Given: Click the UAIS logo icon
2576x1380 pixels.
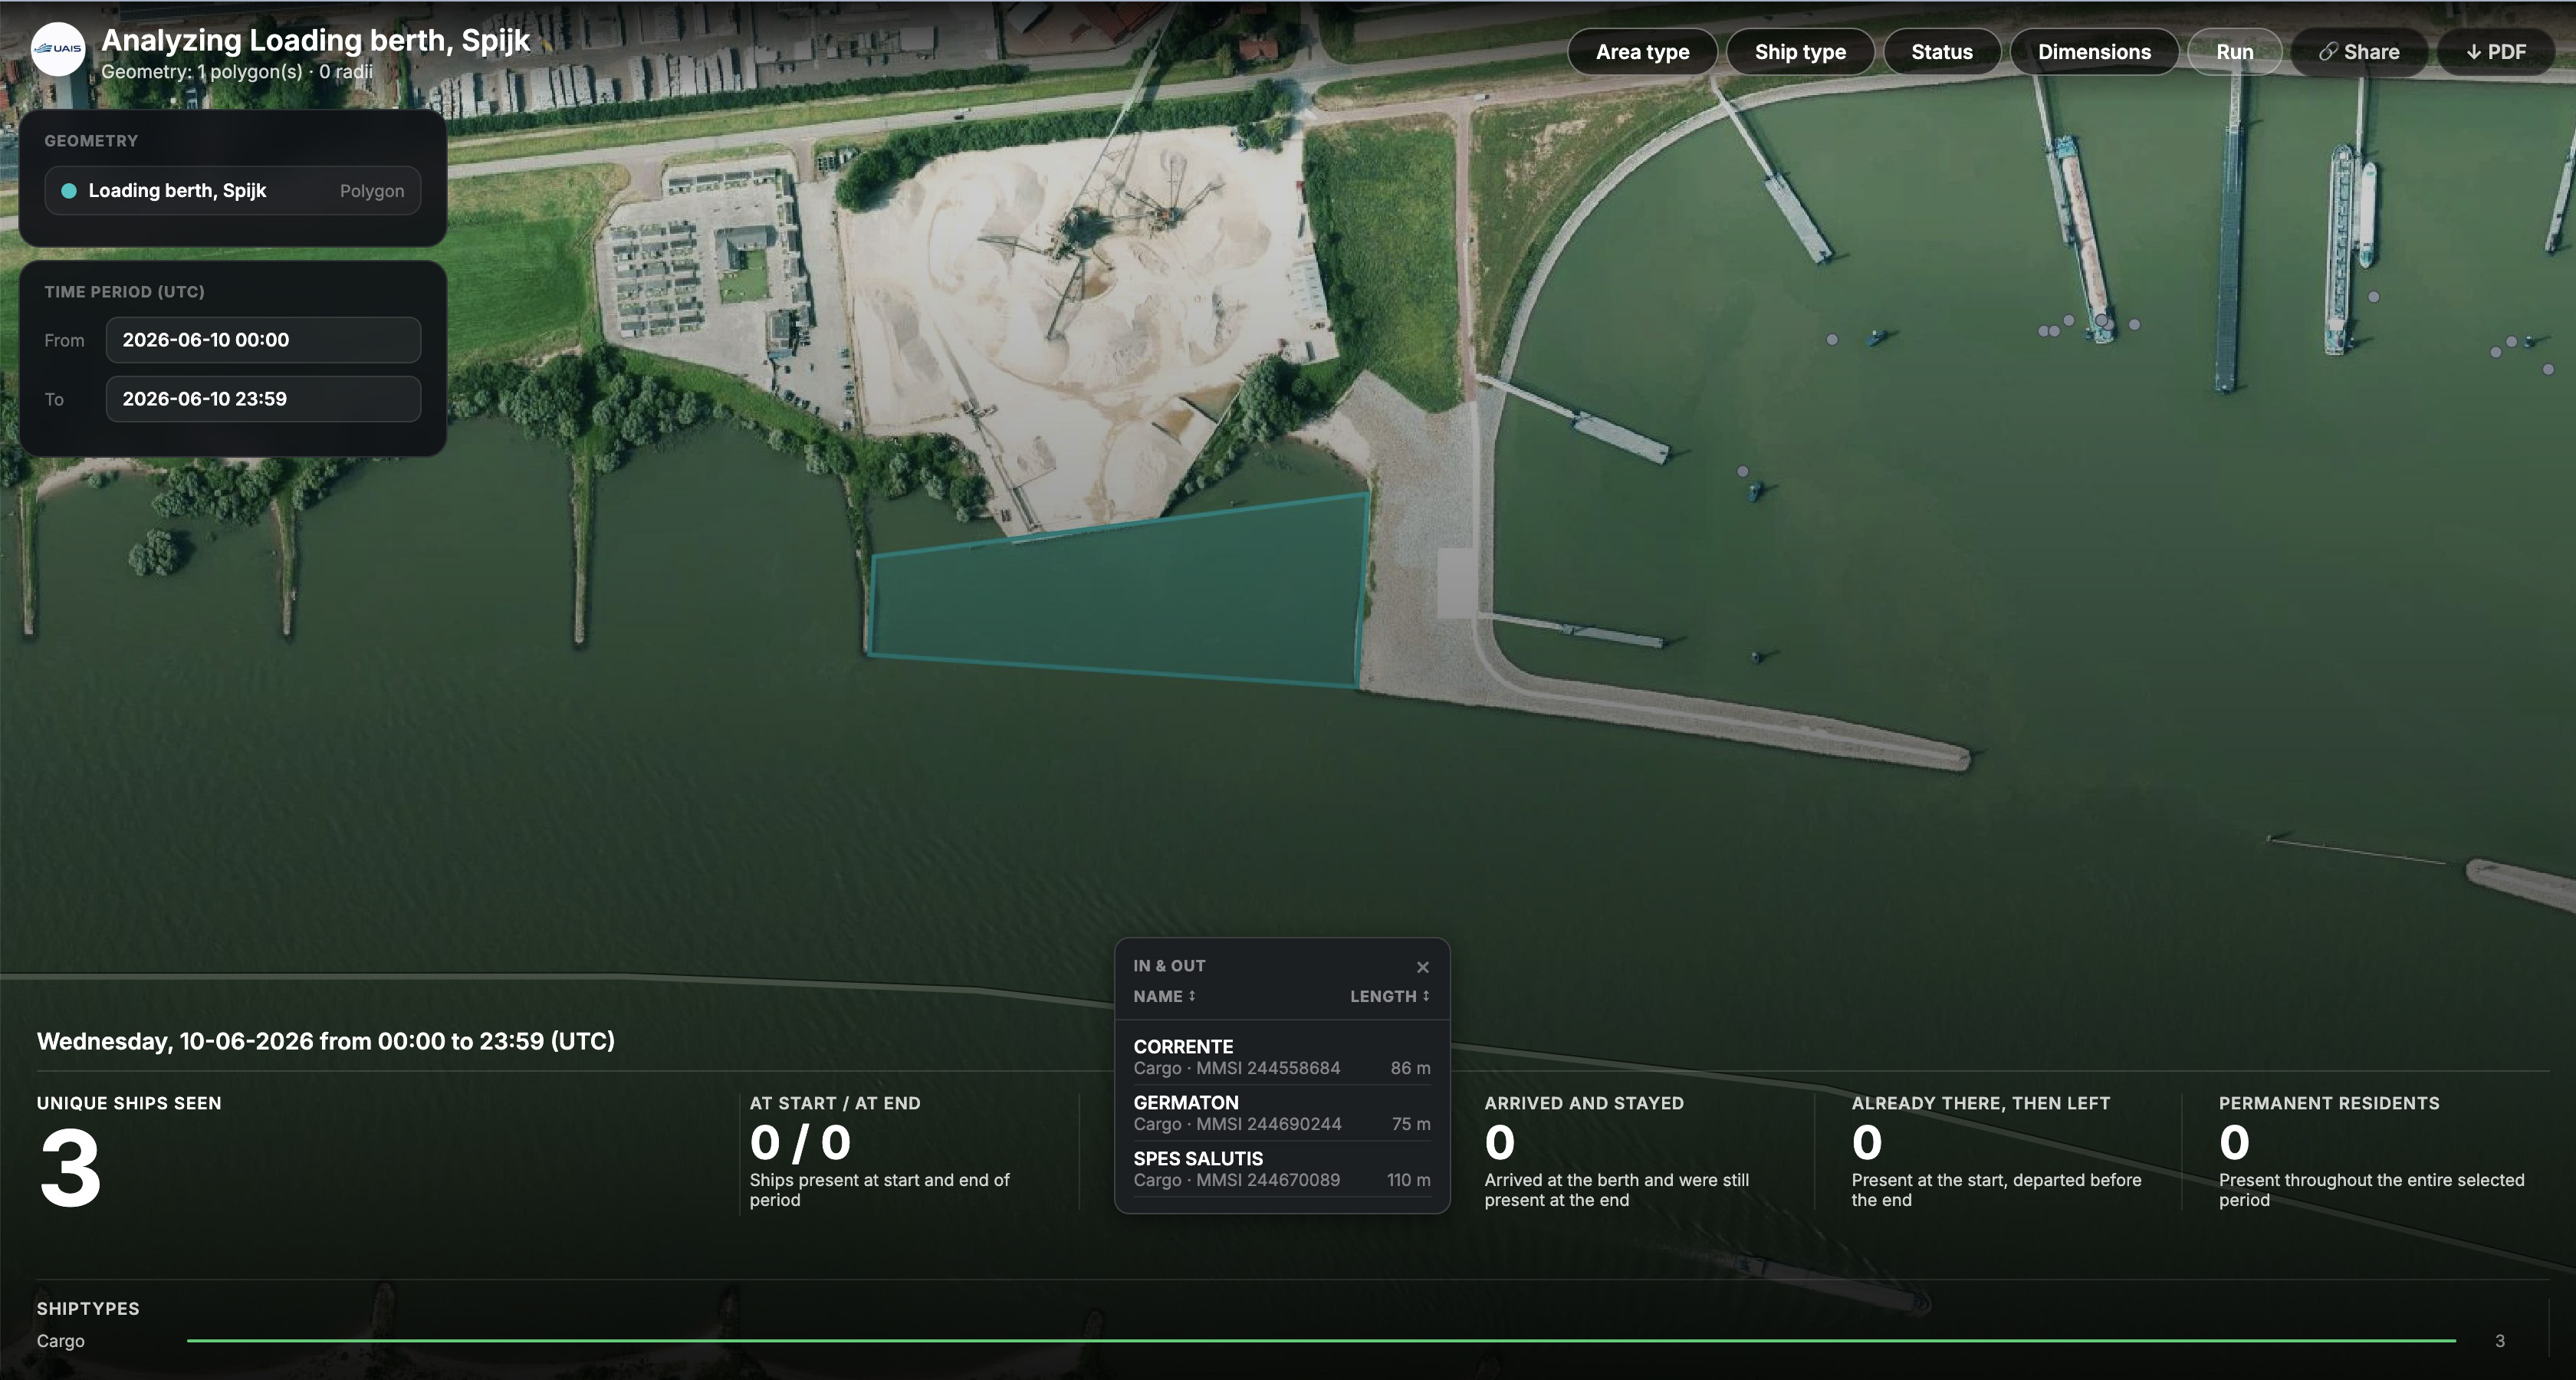Looking at the screenshot, I should click(58, 49).
